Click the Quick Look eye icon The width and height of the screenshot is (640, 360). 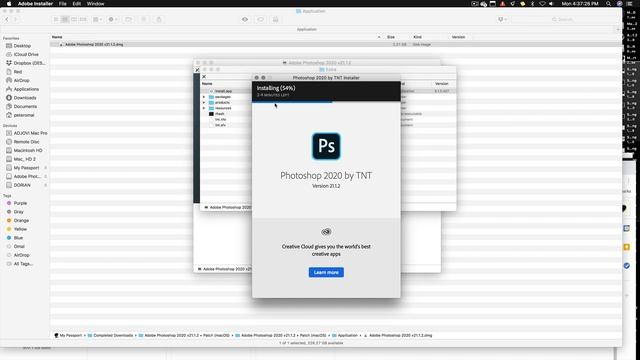point(245,19)
